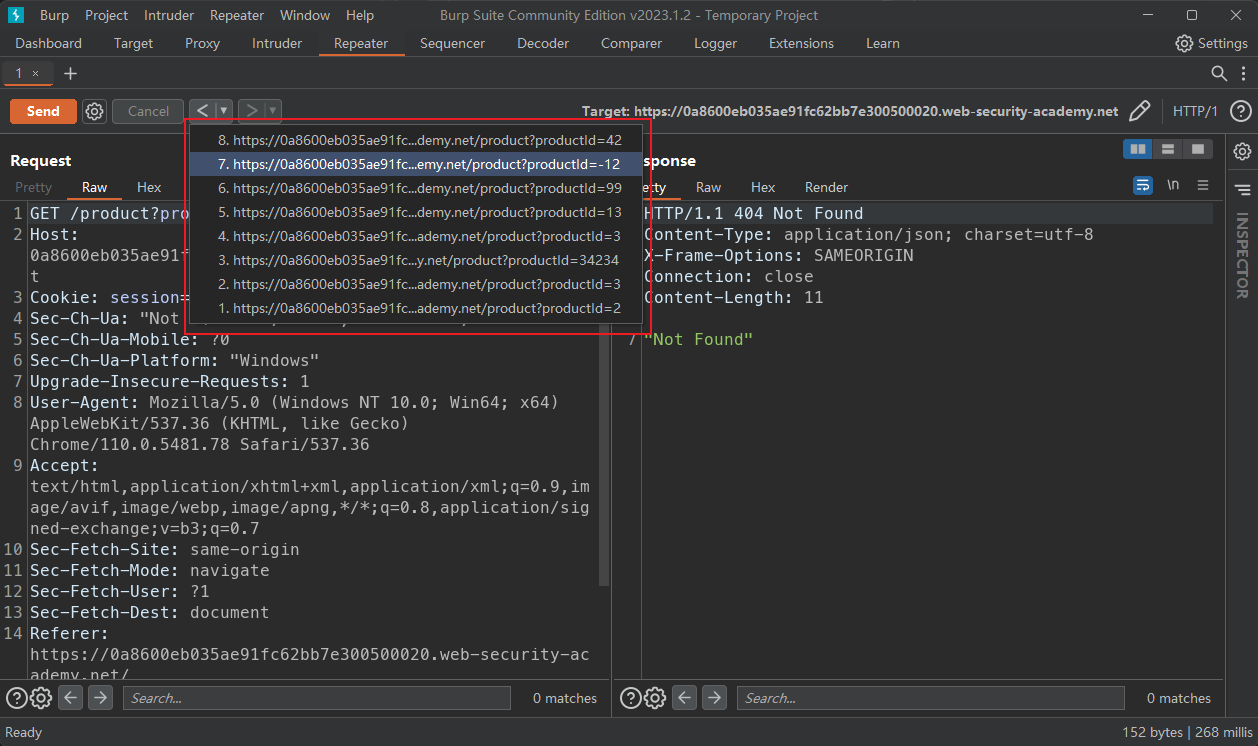Select history entry 7 productId=-12
Image resolution: width=1258 pixels, height=746 pixels.
(x=416, y=164)
